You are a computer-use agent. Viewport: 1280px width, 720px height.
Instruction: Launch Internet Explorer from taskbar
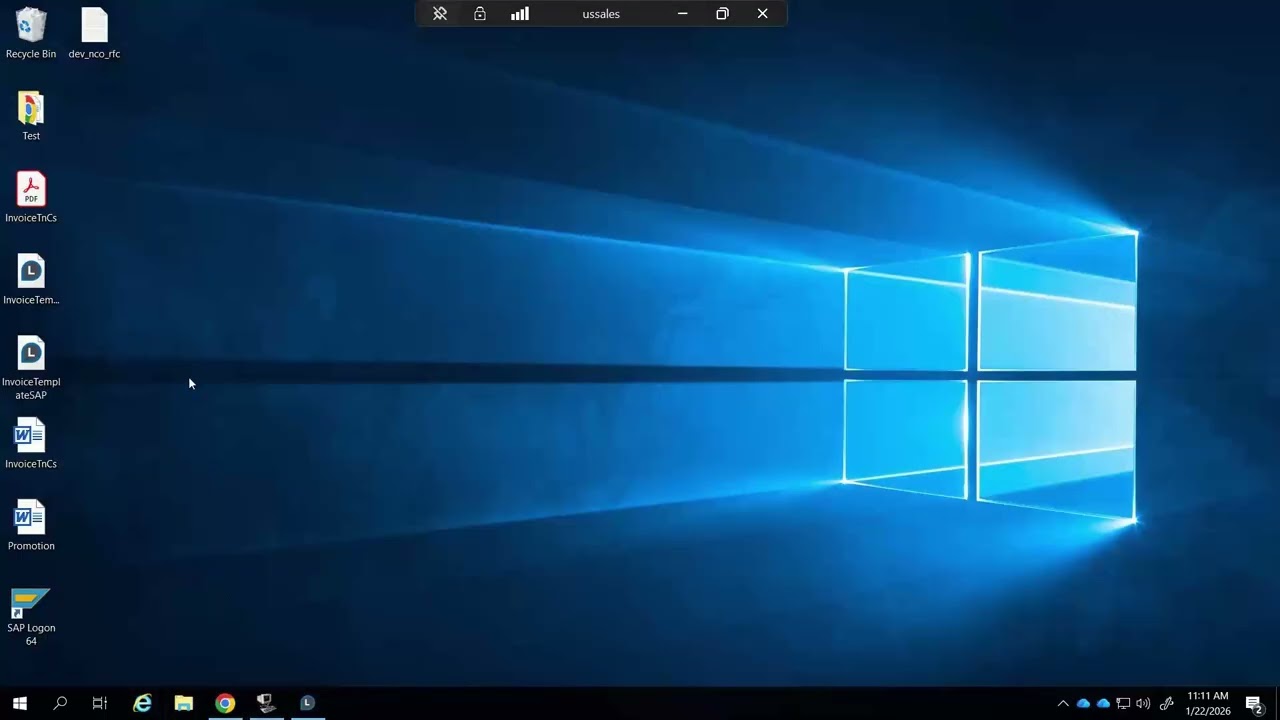click(x=143, y=703)
